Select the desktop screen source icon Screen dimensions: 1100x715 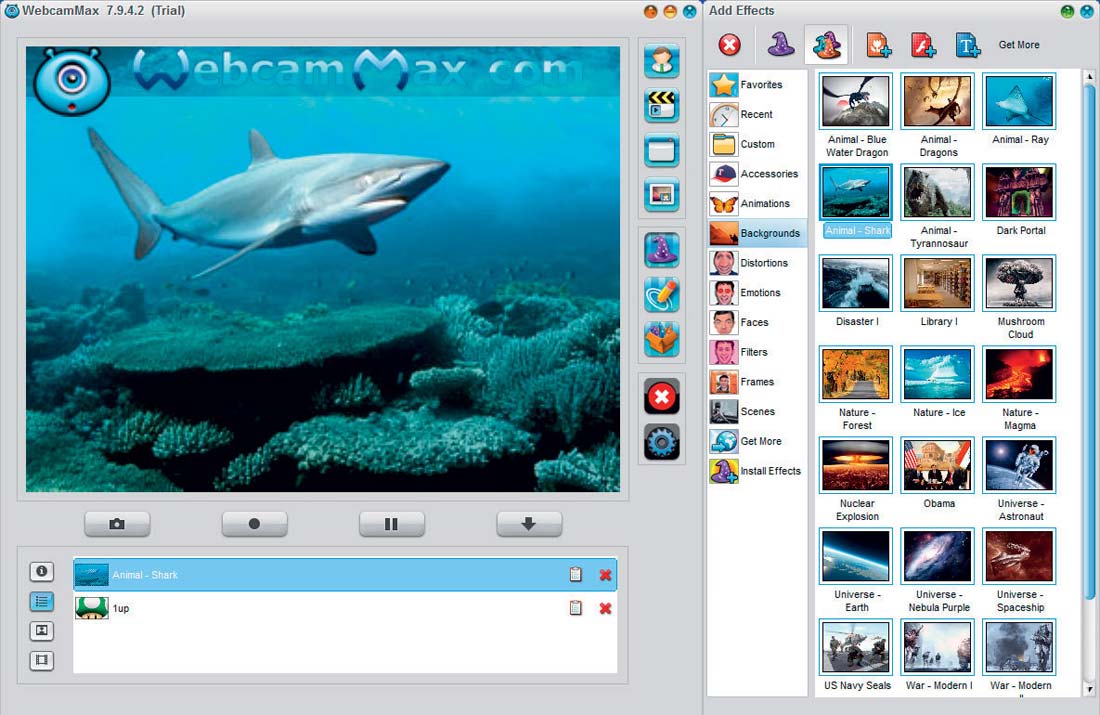tap(662, 150)
